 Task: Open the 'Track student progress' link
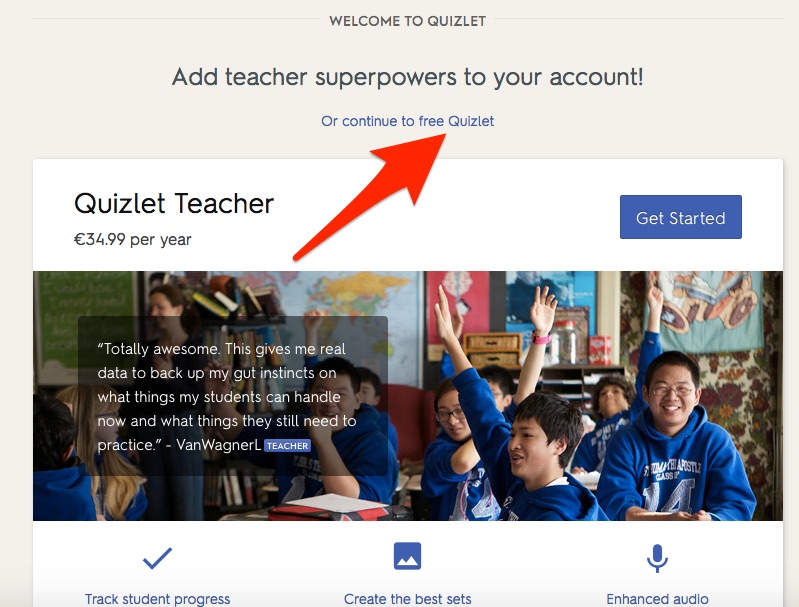(157, 599)
